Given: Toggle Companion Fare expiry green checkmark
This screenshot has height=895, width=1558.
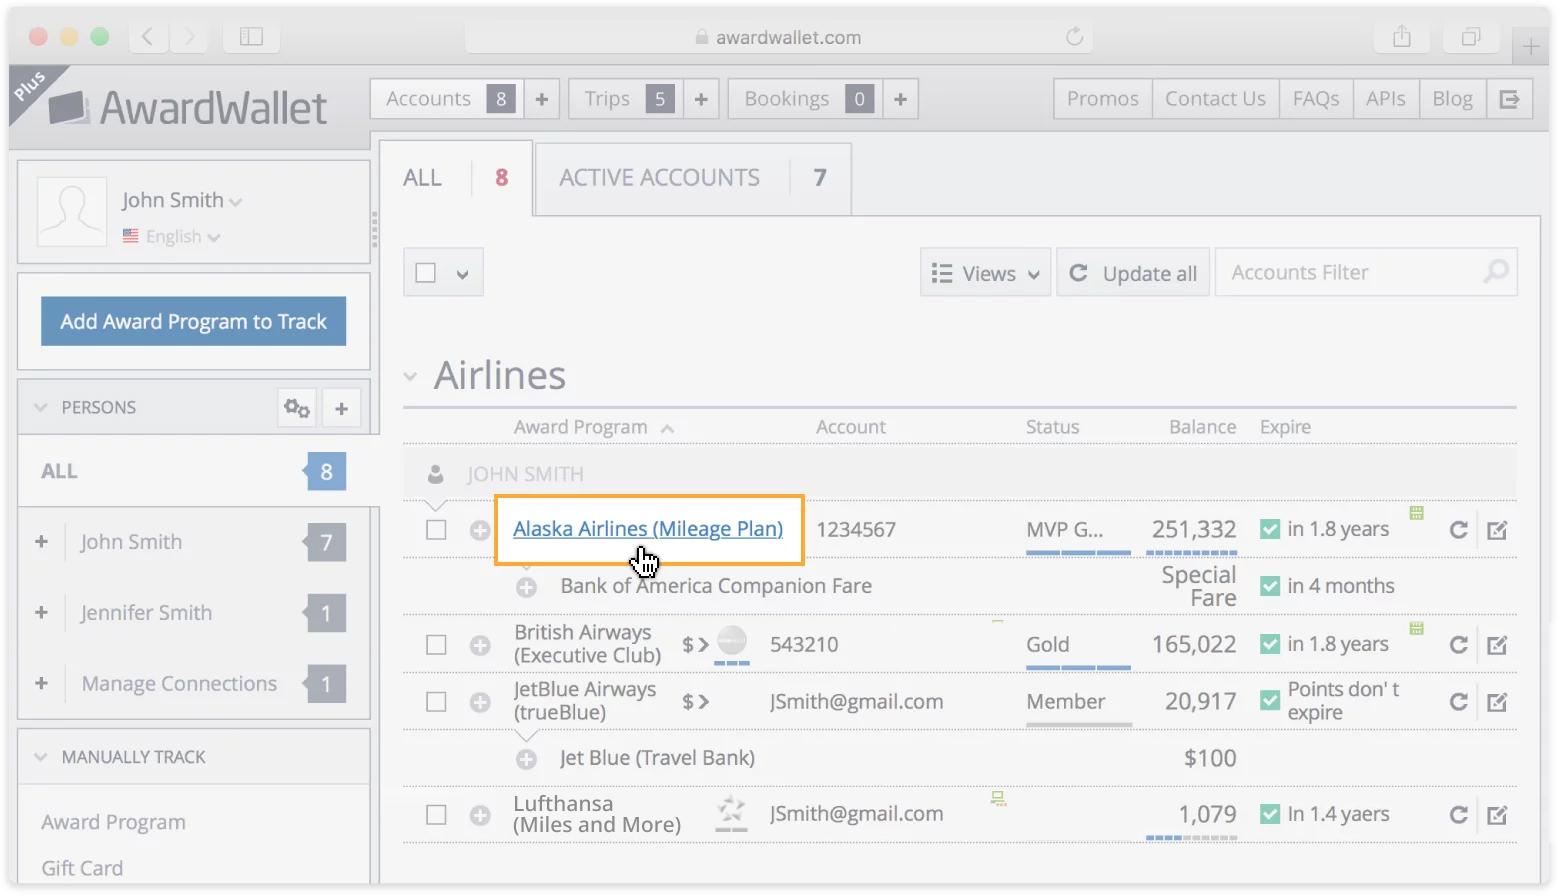Looking at the screenshot, I should (x=1270, y=586).
